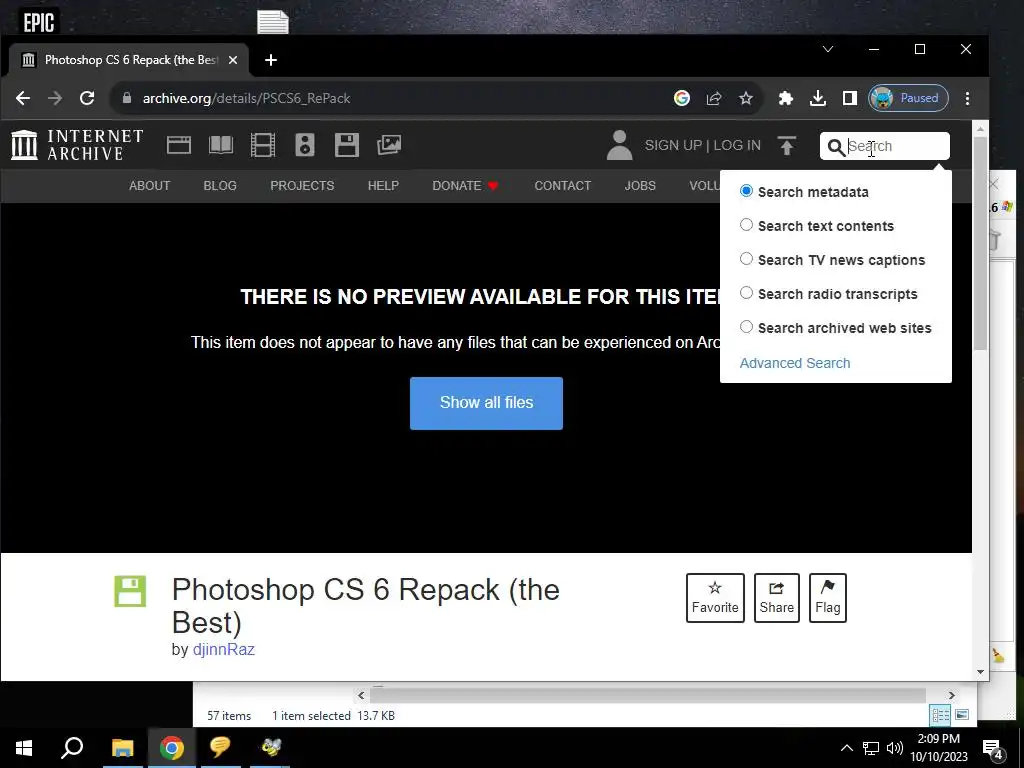Switch File Explorer to details view icon
The image size is (1024, 768).
pyautogui.click(x=941, y=715)
